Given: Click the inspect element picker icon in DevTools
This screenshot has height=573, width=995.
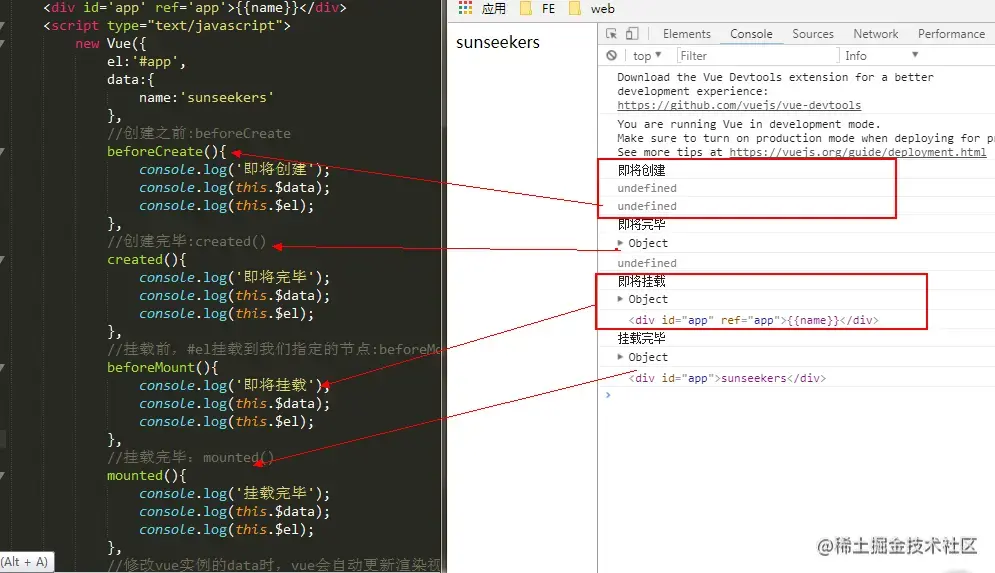Looking at the screenshot, I should 611,34.
